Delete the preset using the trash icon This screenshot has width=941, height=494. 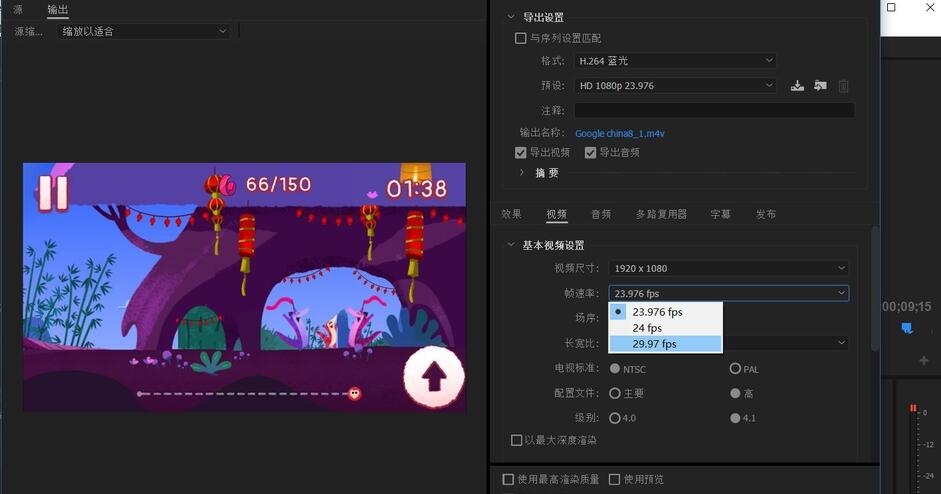(x=843, y=86)
